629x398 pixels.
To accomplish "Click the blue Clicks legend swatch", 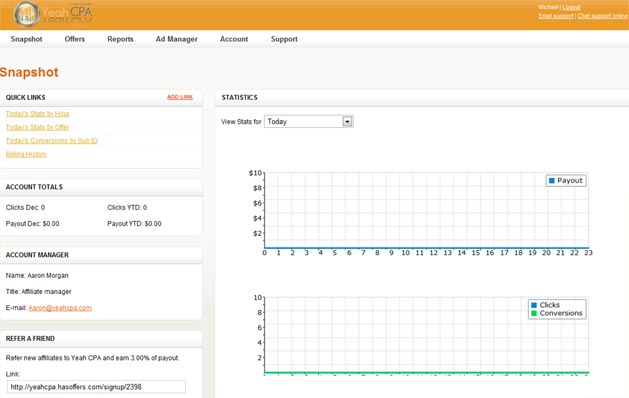I will point(534,305).
